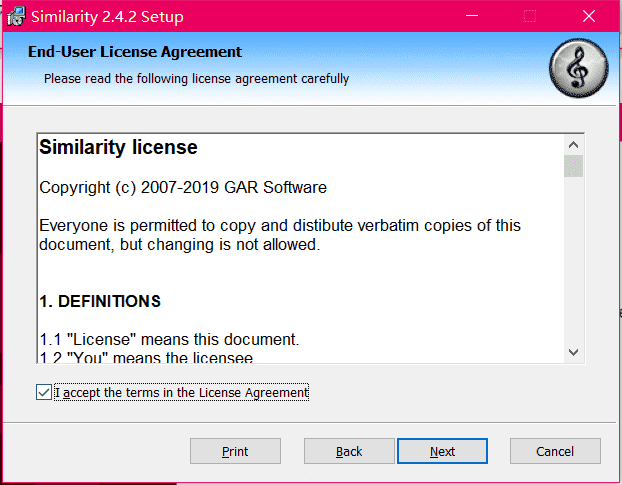This screenshot has height=485, width=622.
Task: Click 'Everyone is permitted to copy' paragraph
Action: 280,235
